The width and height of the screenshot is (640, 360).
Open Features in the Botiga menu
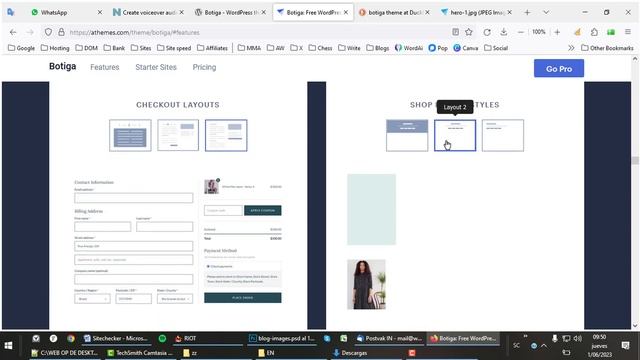(105, 67)
